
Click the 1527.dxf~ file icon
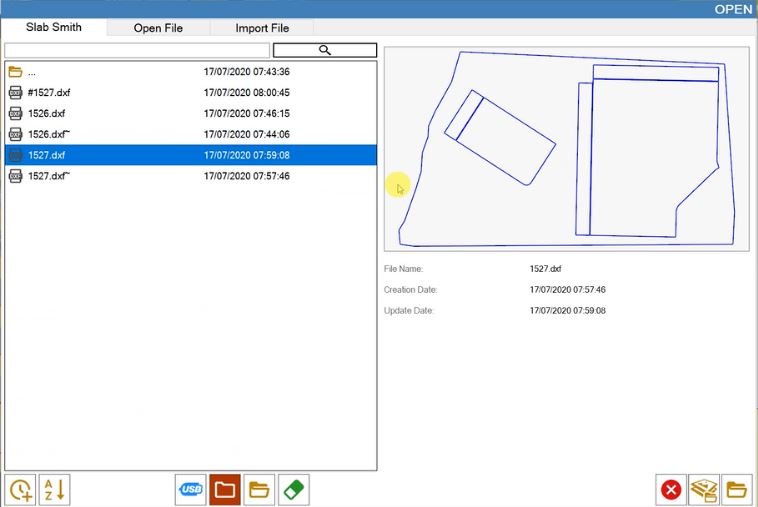click(15, 176)
